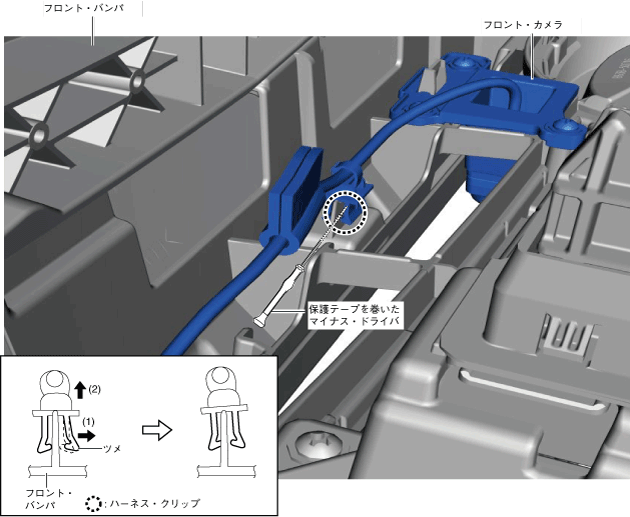This screenshot has width=630, height=517.
Task: Select the ツメ label in the inset
Action: point(116,449)
